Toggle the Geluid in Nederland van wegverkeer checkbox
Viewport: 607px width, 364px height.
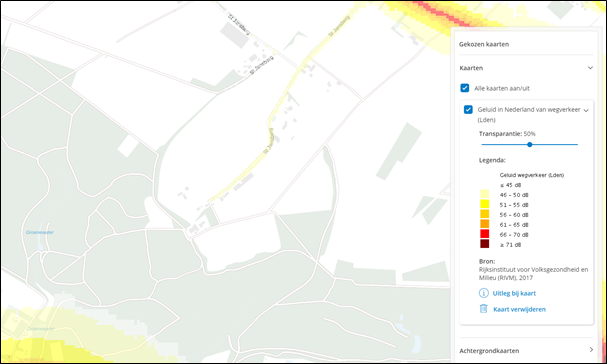pos(468,110)
